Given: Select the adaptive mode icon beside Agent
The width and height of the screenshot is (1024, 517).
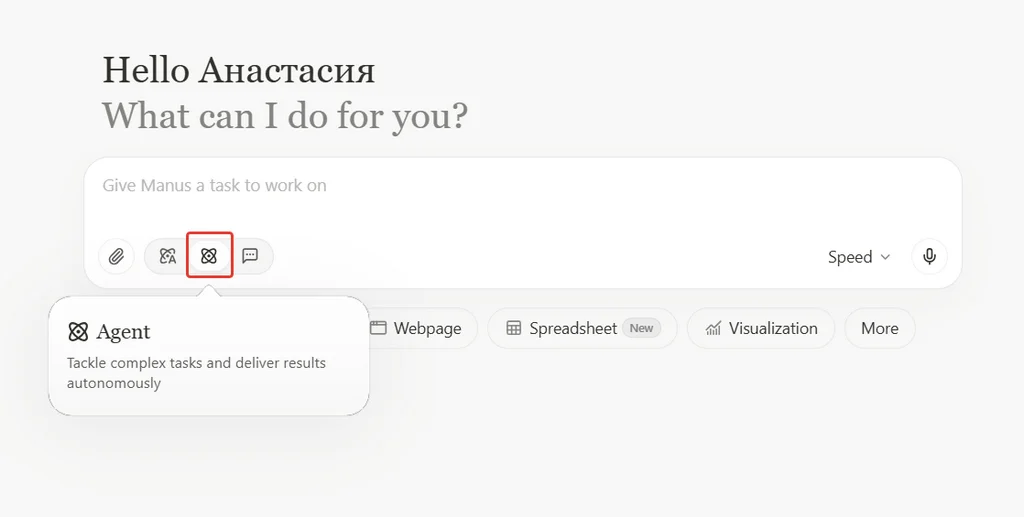Looking at the screenshot, I should 168,256.
